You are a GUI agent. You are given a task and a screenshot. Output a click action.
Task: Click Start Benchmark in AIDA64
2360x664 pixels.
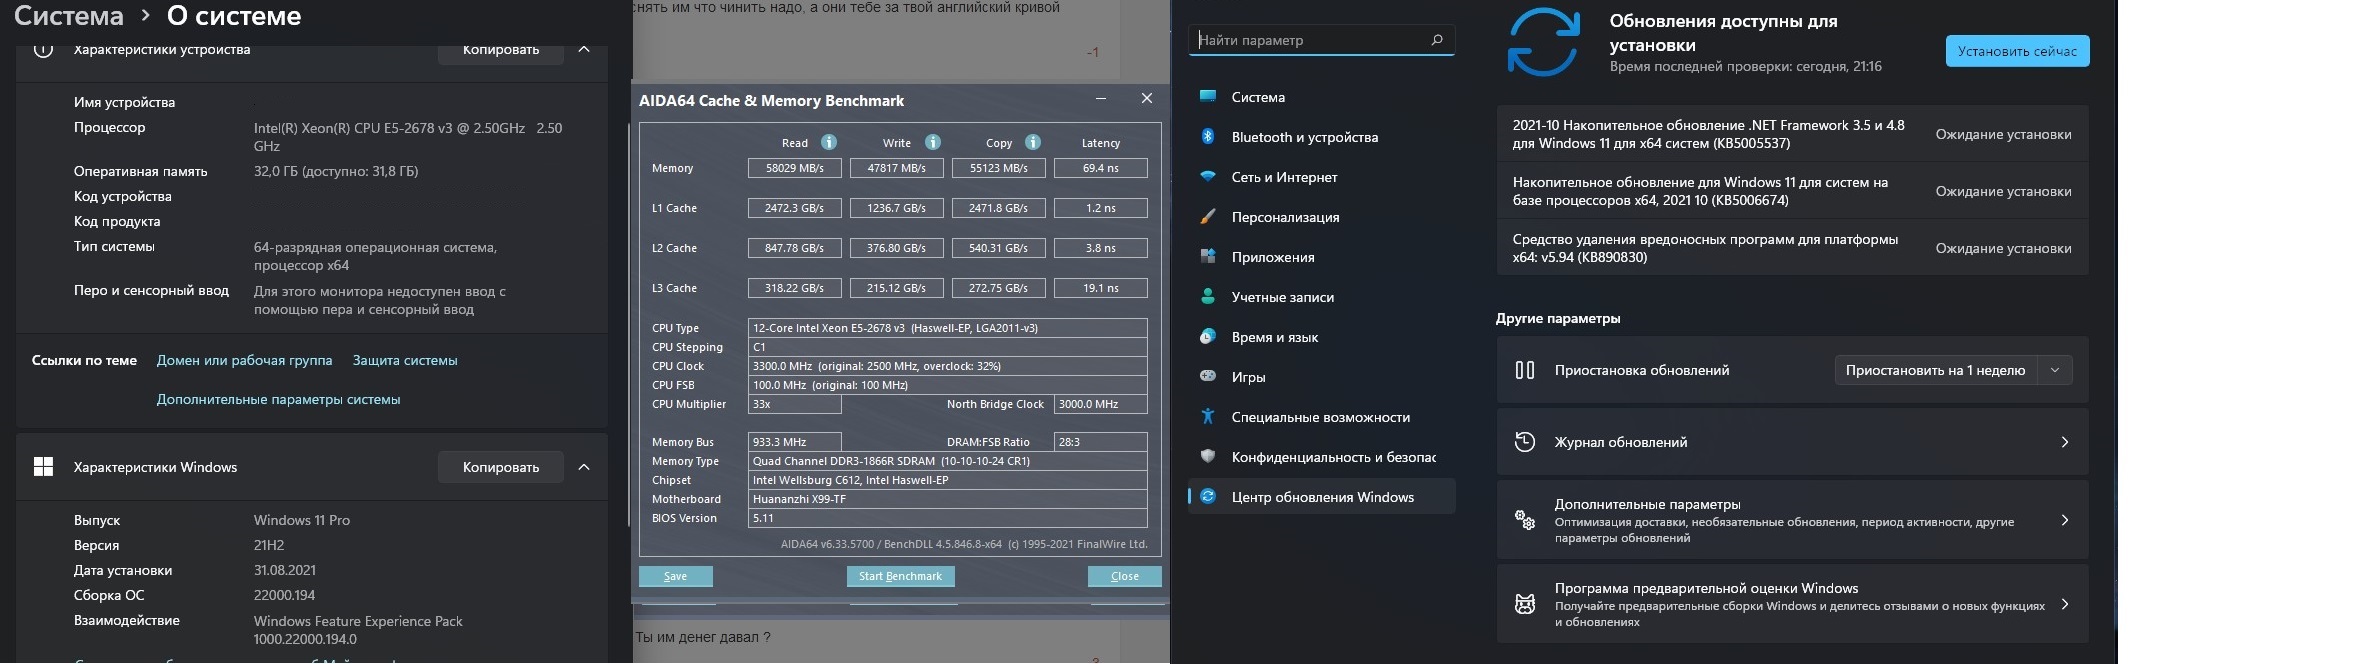pyautogui.click(x=900, y=576)
